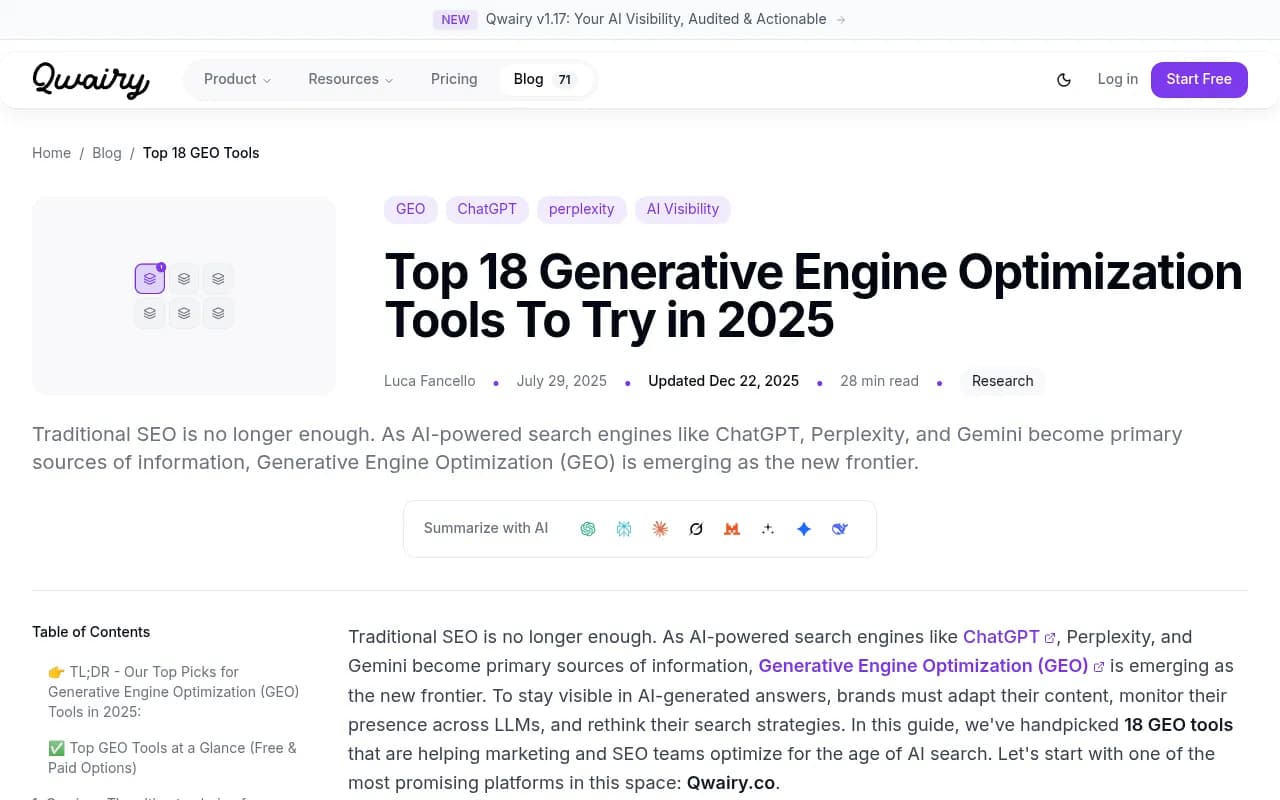The width and height of the screenshot is (1280, 800).
Task: Click Top 18 GEO Tools breadcrumb
Action: (201, 153)
